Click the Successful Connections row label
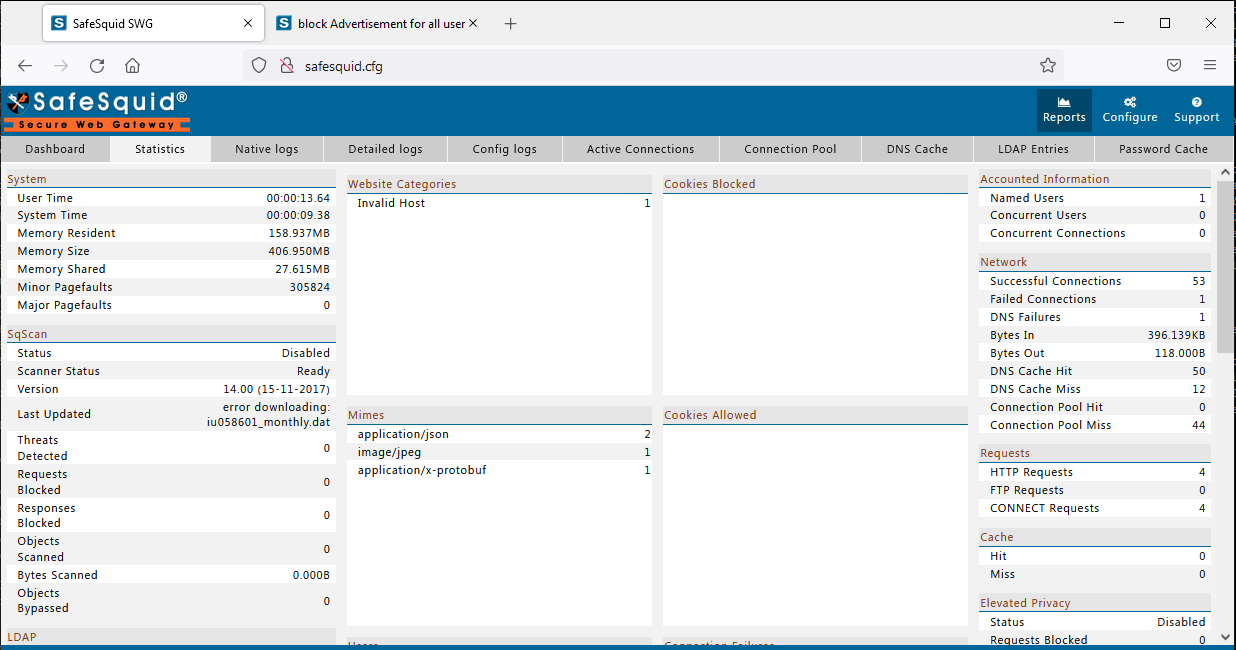 pos(1056,281)
